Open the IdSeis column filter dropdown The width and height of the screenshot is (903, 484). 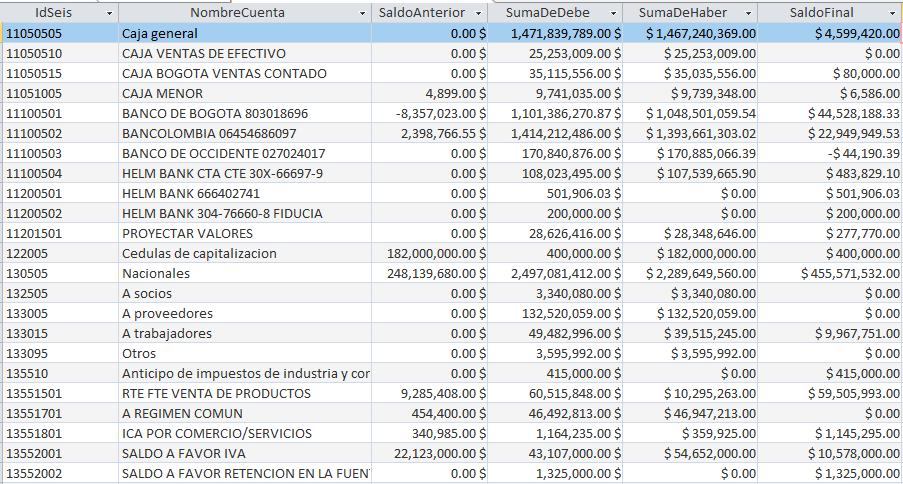[109, 13]
